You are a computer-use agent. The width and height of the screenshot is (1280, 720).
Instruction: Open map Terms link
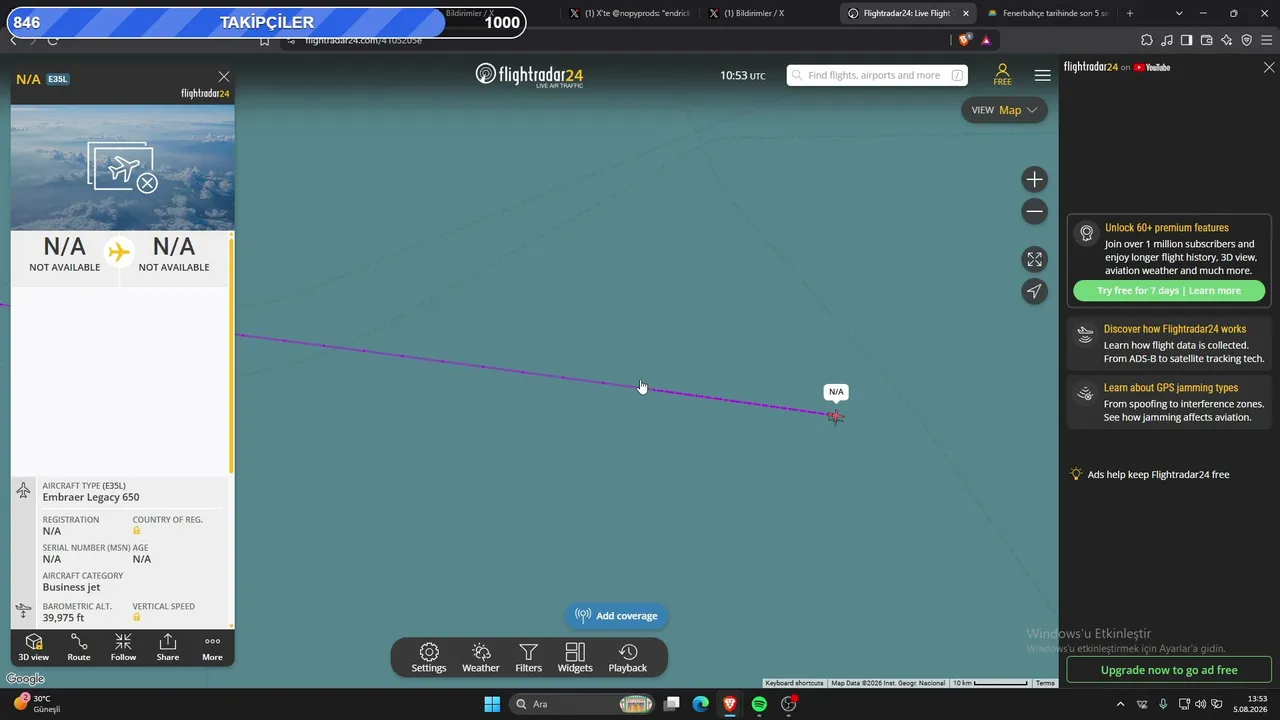click(x=1045, y=683)
